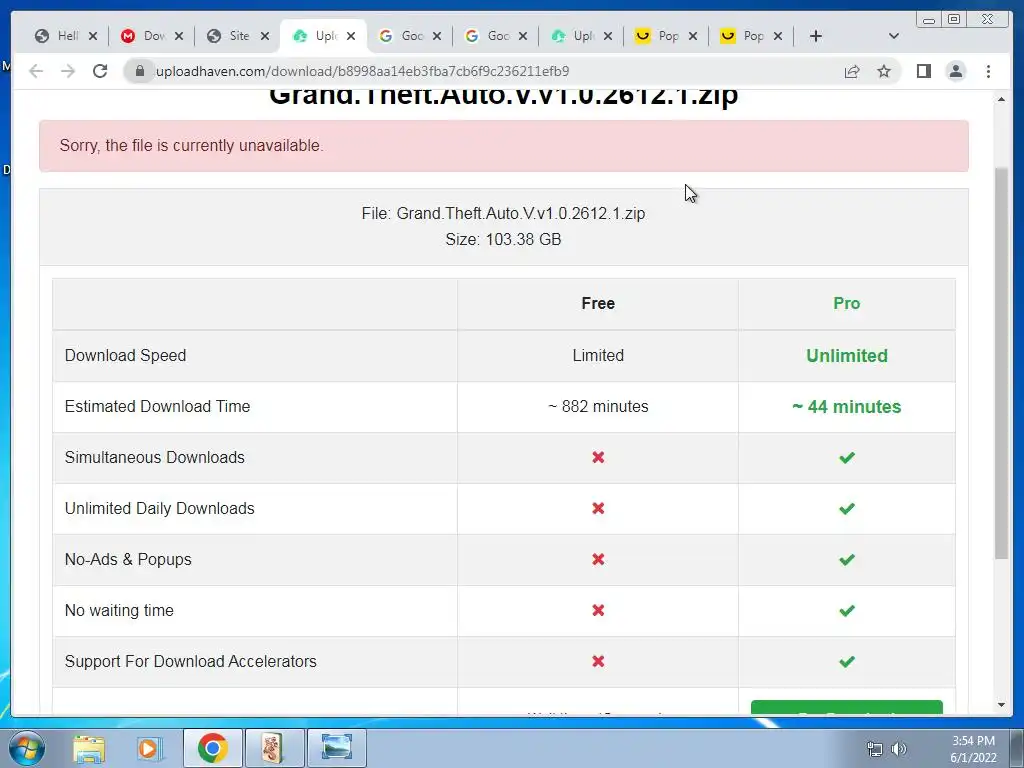Open the Windows Start menu orb
The width and height of the screenshot is (1024, 768).
coord(27,748)
